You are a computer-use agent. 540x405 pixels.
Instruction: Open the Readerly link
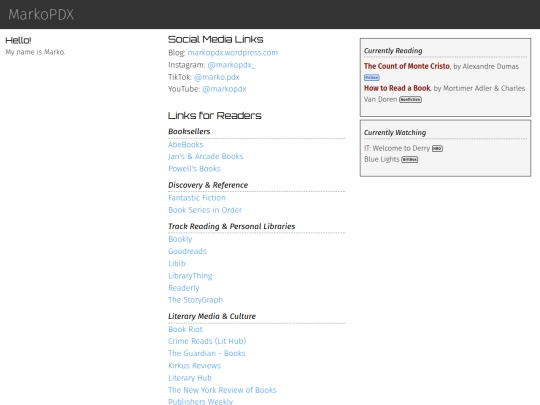pos(184,288)
